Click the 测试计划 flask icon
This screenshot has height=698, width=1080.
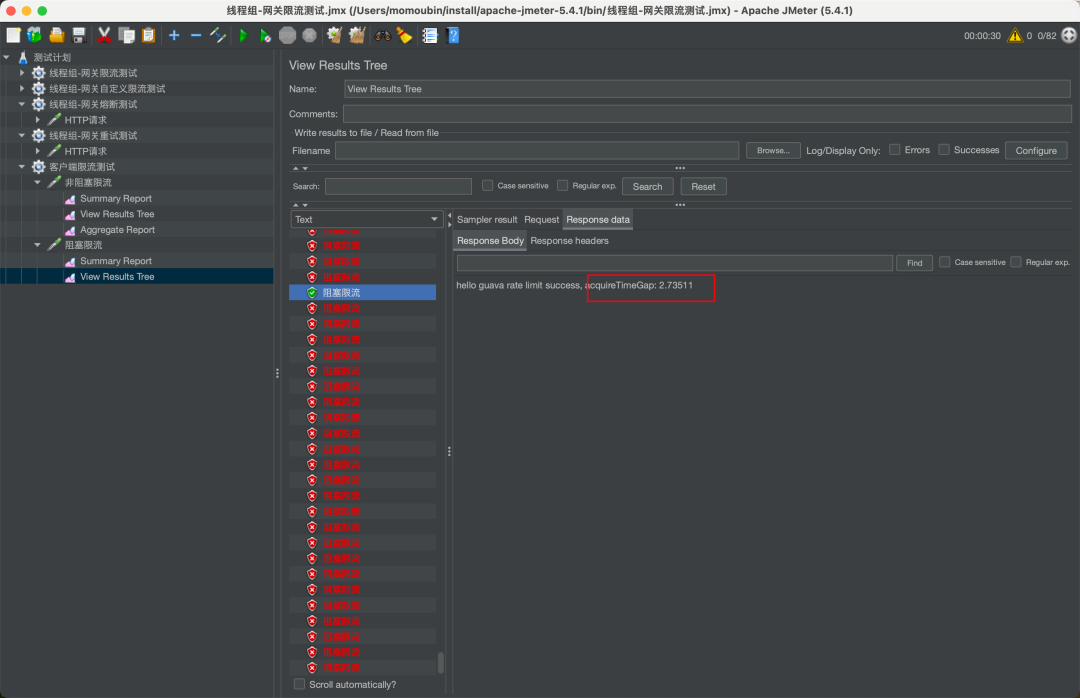[23, 57]
